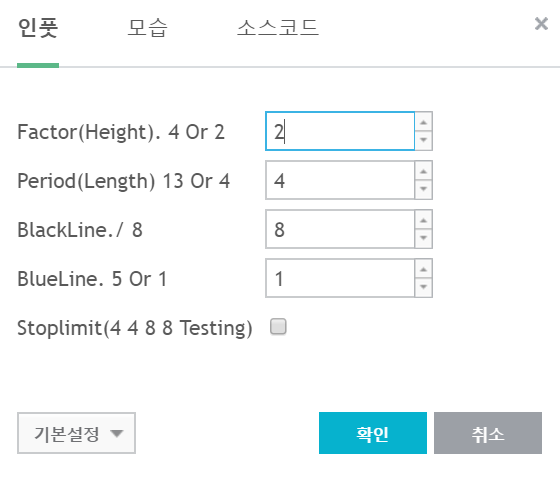Click the Period(Length) input field
560x478 pixels.
coord(340,180)
